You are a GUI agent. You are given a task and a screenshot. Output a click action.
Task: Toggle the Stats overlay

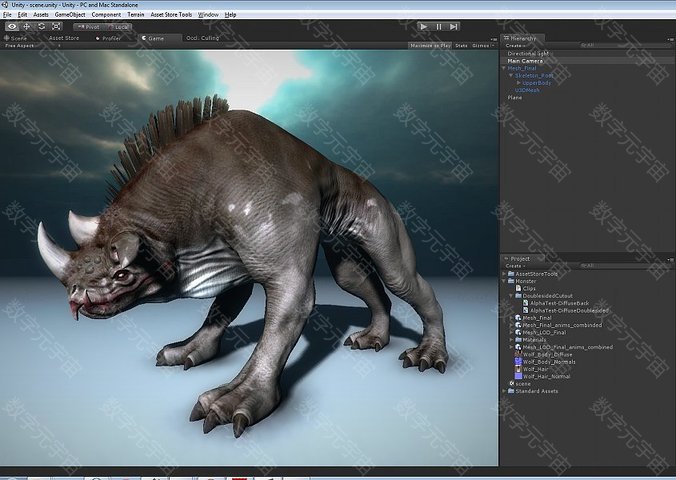click(461, 45)
